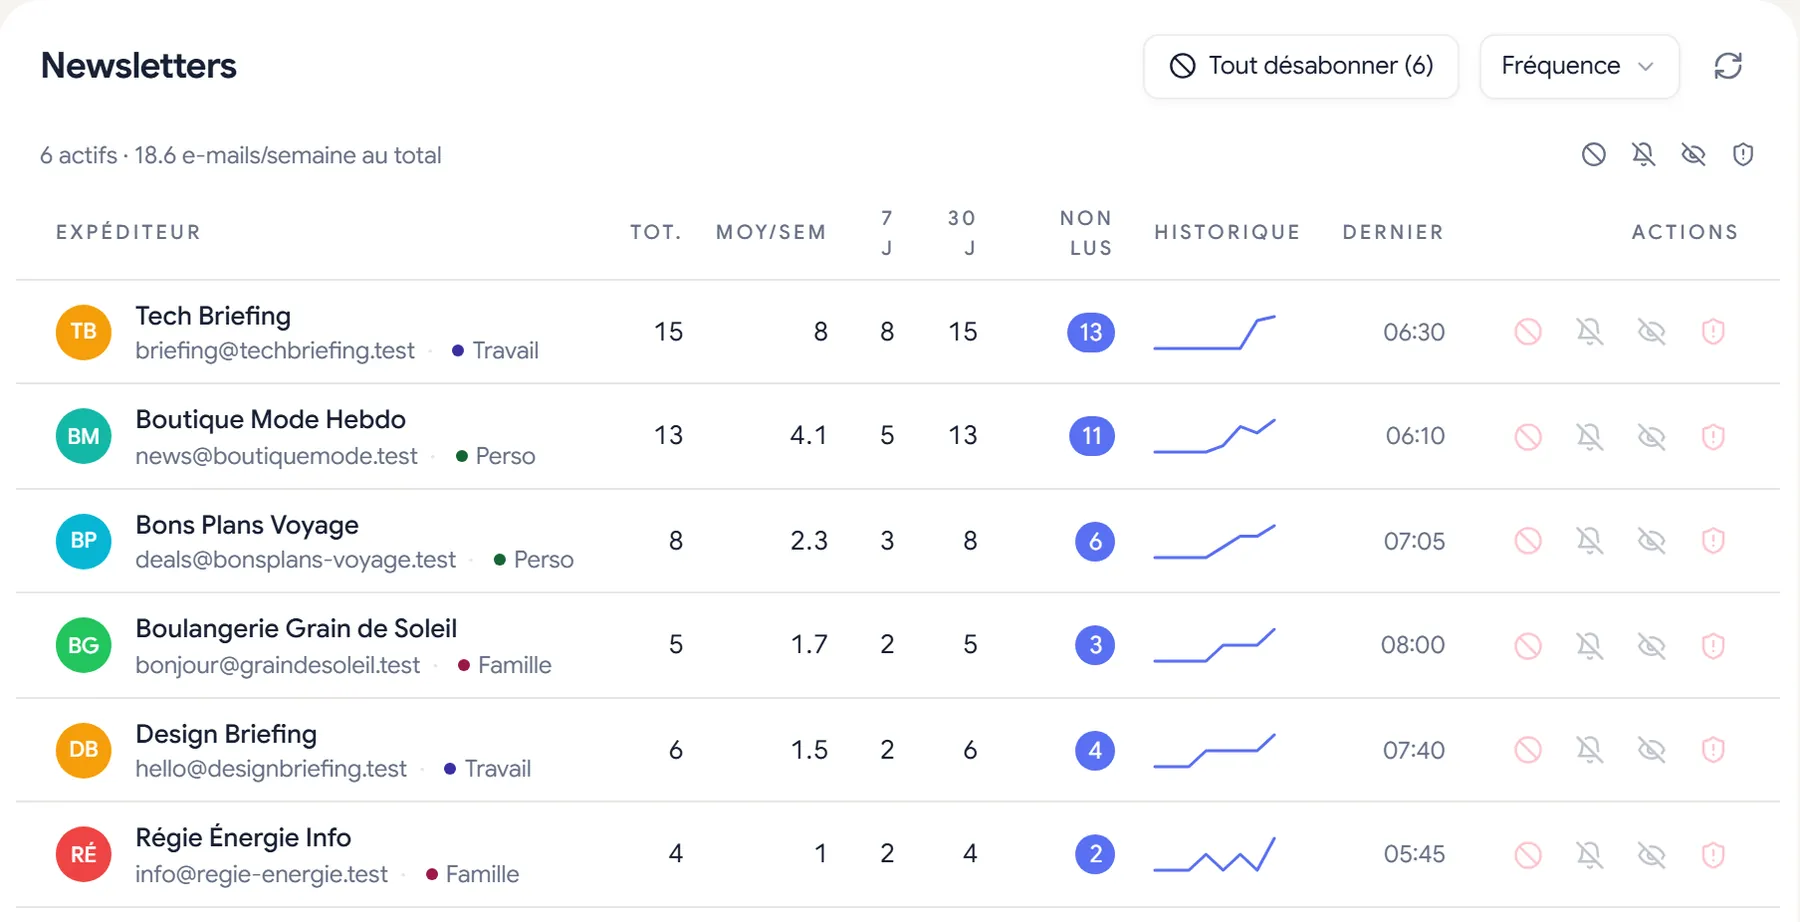The image size is (1800, 922).
Task: Click the RÉ avatar of Régie Énergie
Action: pos(83,855)
